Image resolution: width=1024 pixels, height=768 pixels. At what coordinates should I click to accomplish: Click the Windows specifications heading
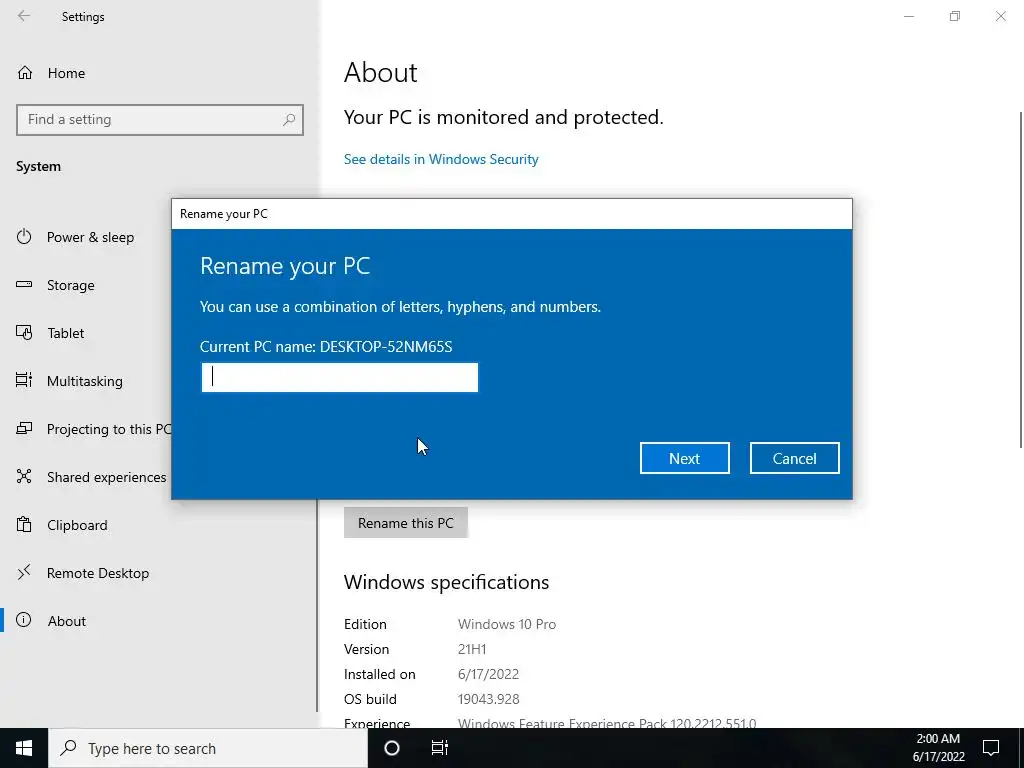[446, 582]
